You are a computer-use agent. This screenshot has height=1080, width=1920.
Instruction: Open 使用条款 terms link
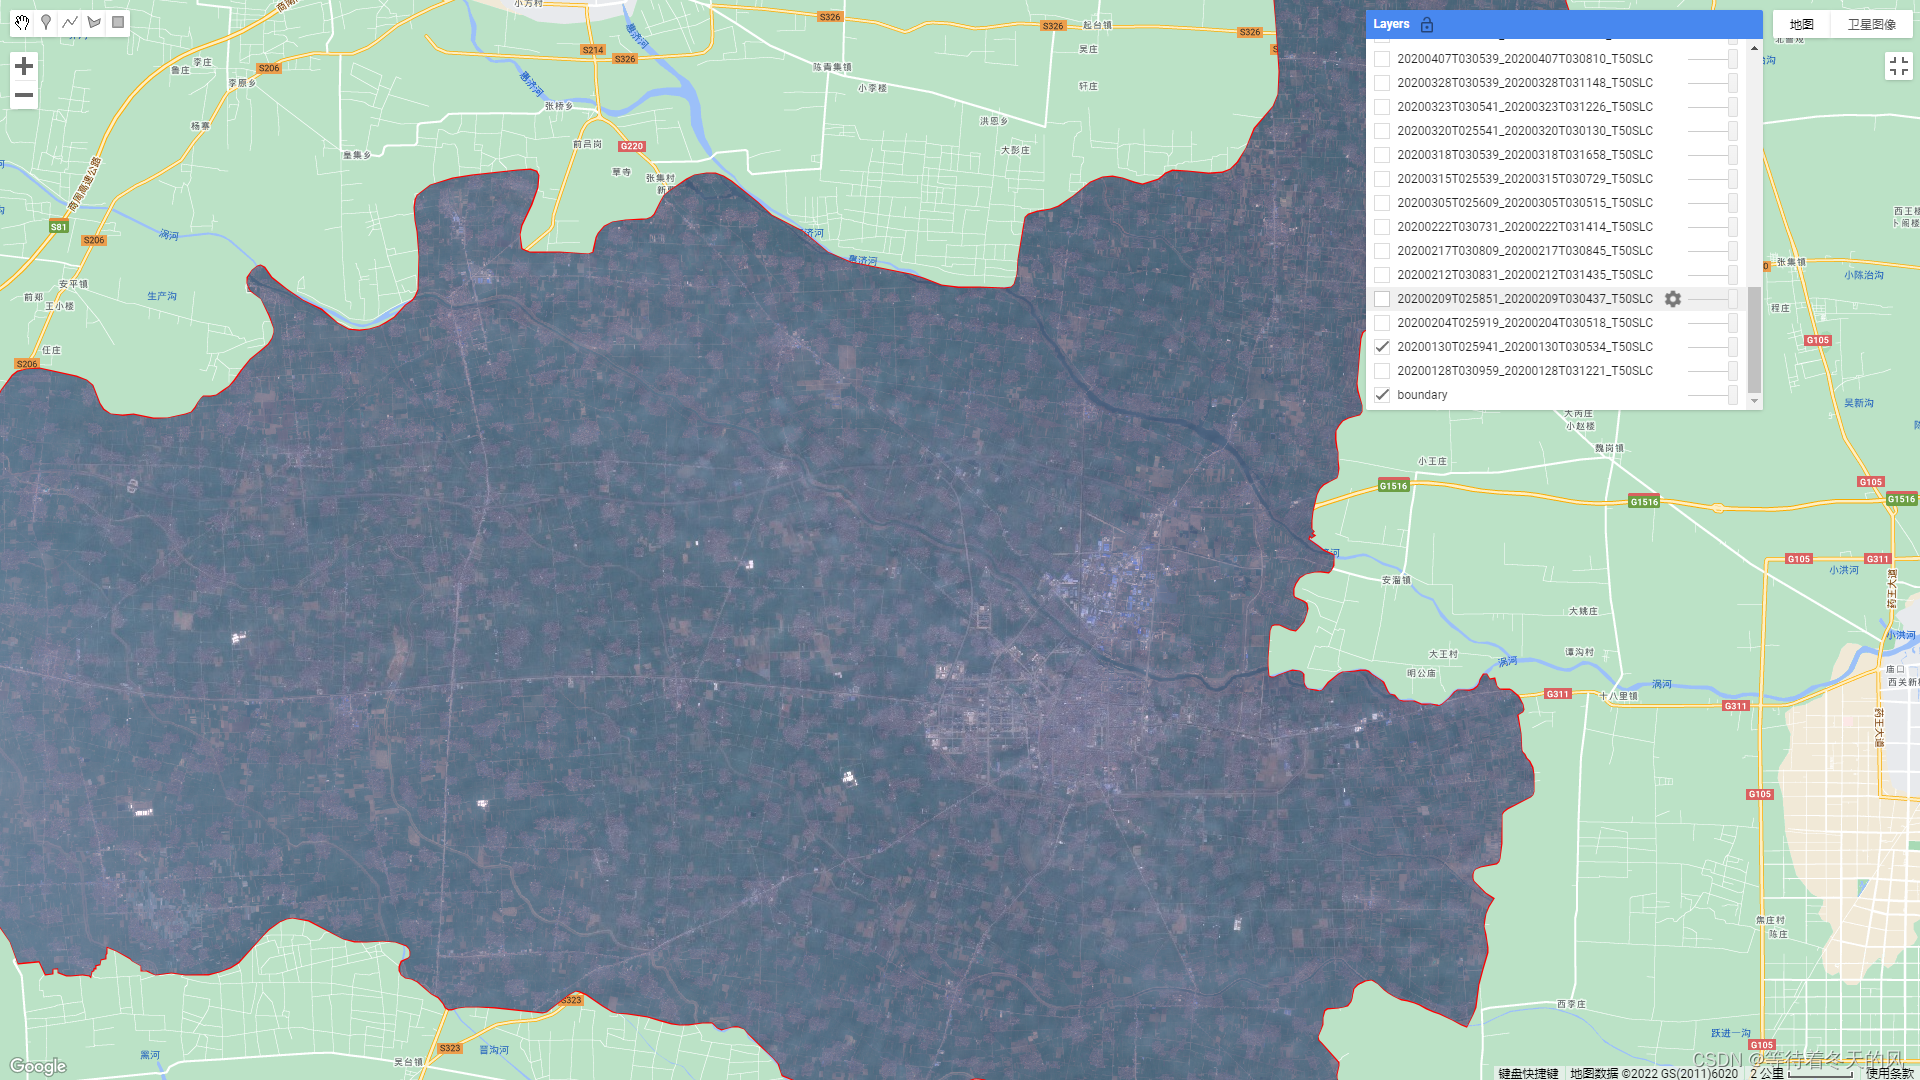pyautogui.click(x=1889, y=1073)
